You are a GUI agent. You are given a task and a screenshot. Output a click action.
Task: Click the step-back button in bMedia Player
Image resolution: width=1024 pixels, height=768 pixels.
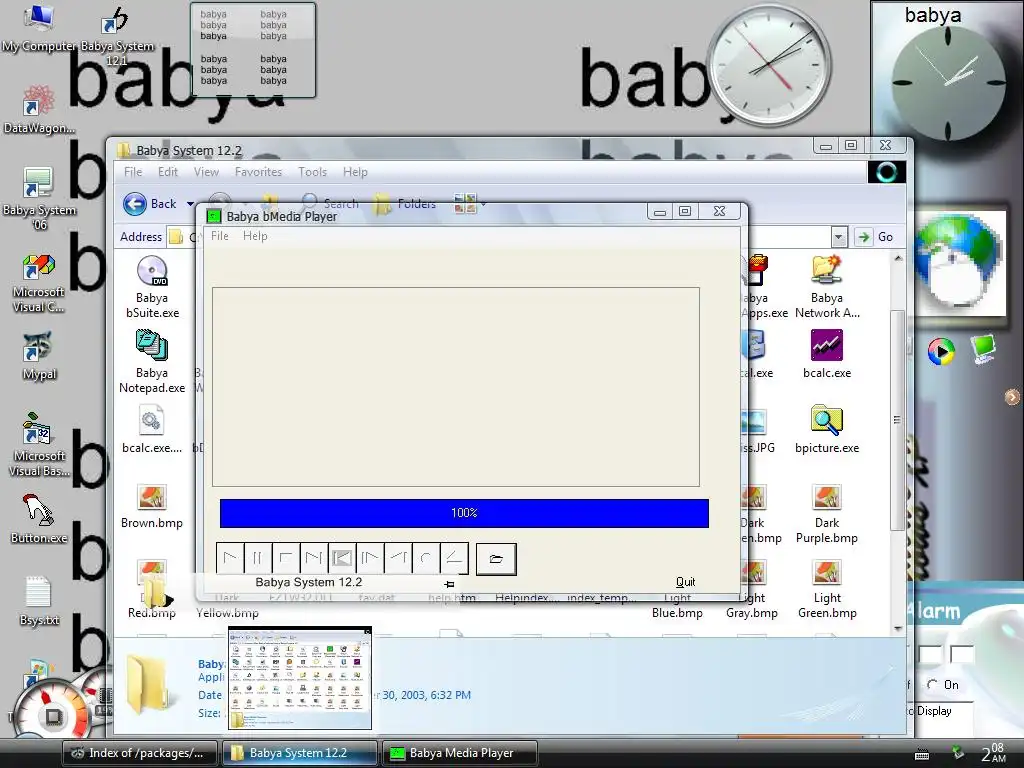398,558
